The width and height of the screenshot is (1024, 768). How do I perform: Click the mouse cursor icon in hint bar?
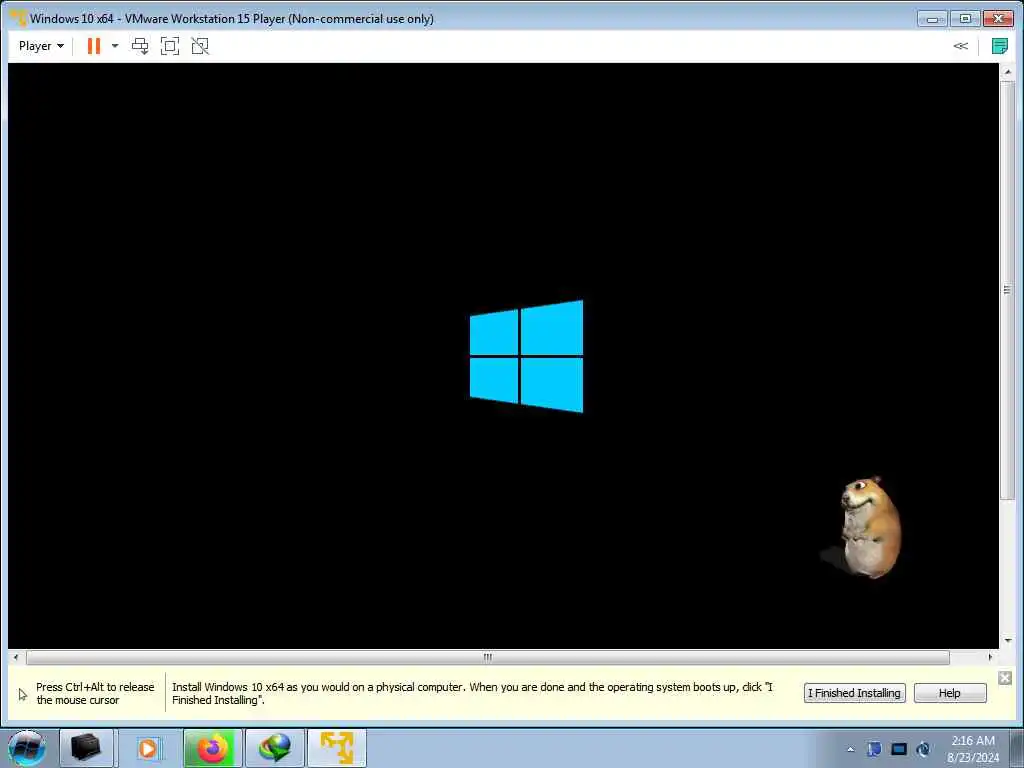coord(23,694)
